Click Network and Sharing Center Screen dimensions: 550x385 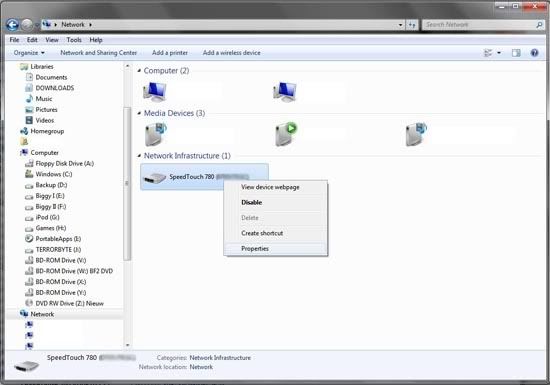coord(99,53)
